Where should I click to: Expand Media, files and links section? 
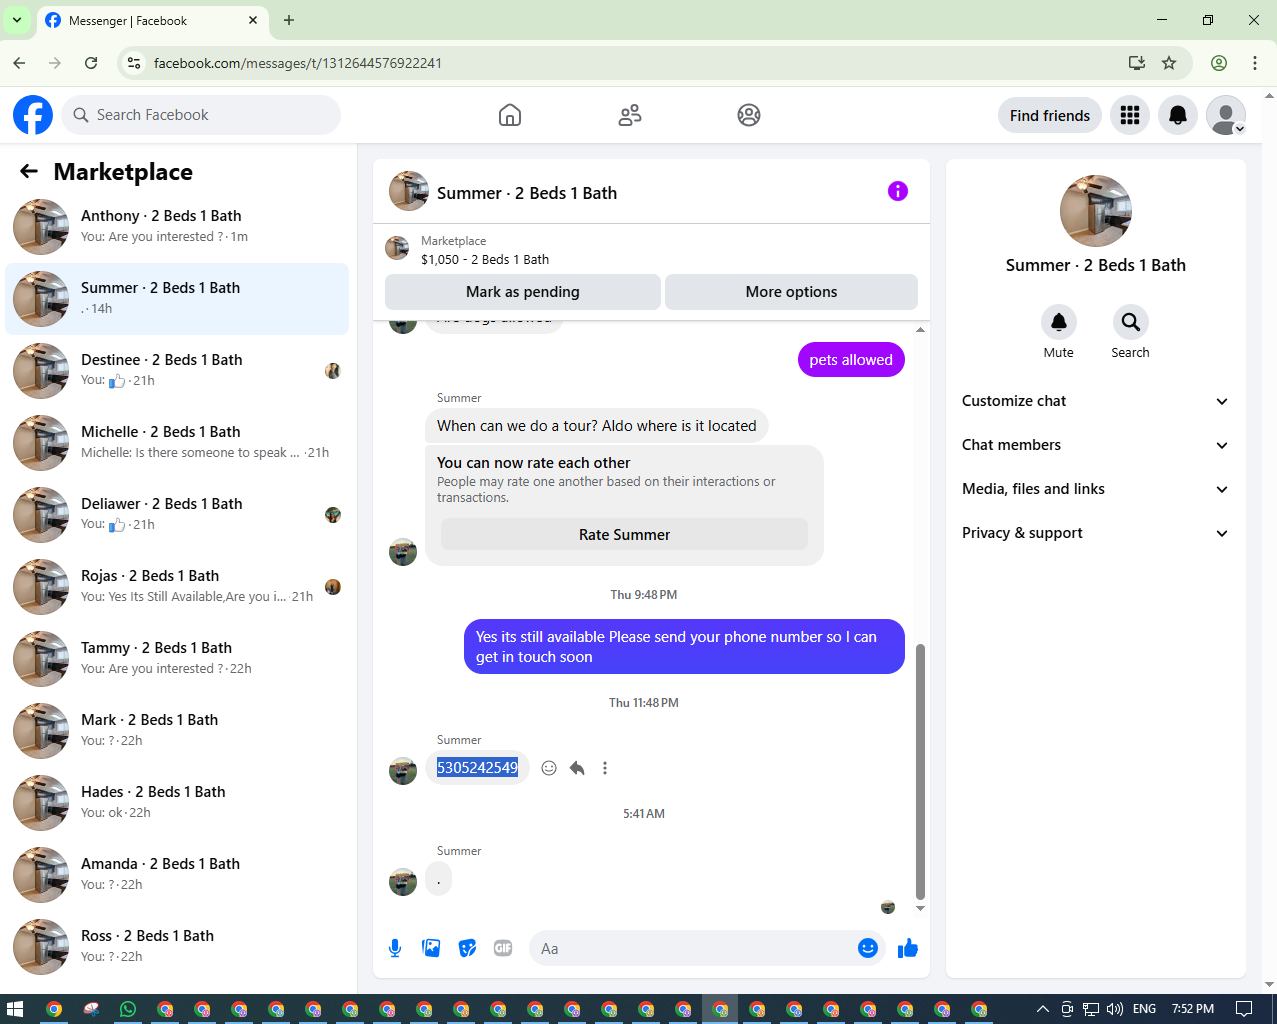click(x=1095, y=489)
